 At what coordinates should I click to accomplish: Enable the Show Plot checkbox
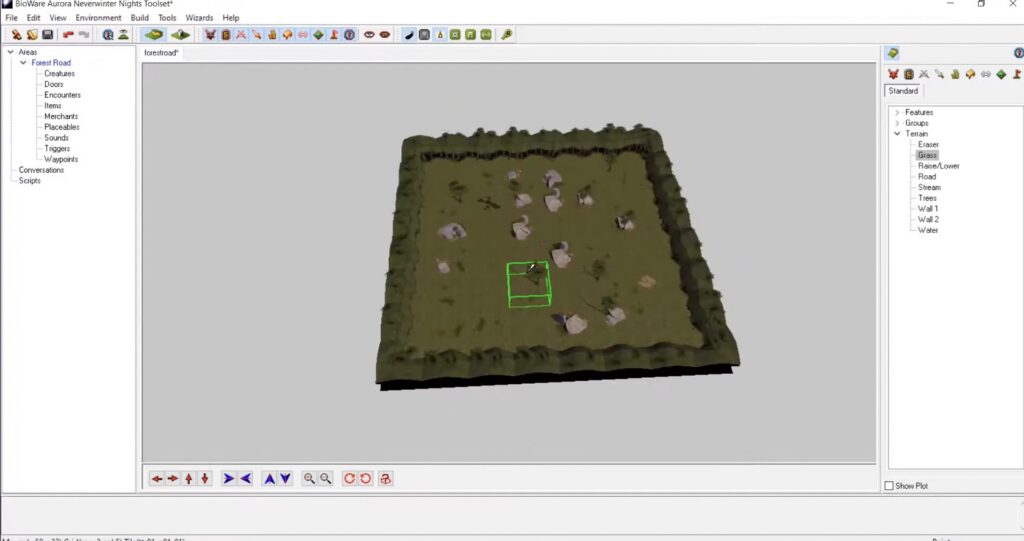tap(889, 486)
